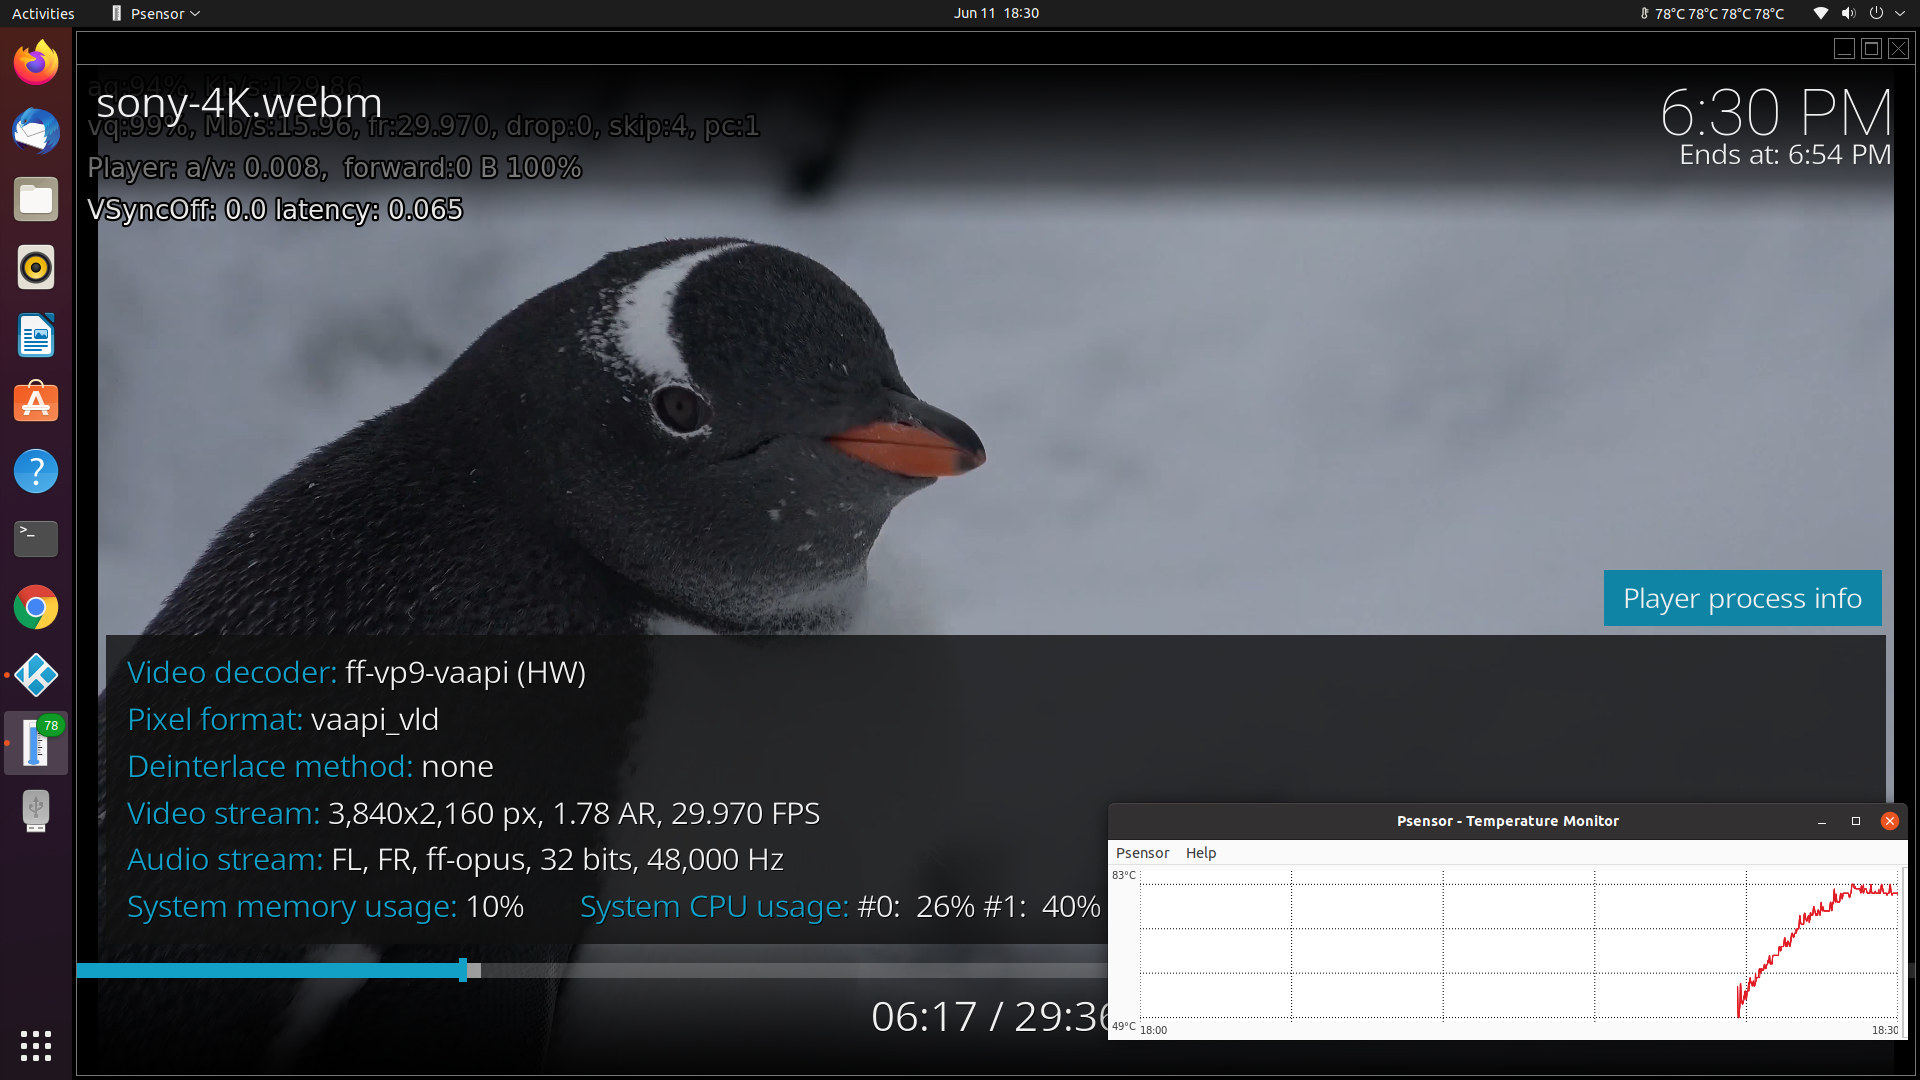1920x1080 pixels.
Task: Click the Video decoder ff-vp9-vaapi (HW) line
Action: click(x=356, y=672)
